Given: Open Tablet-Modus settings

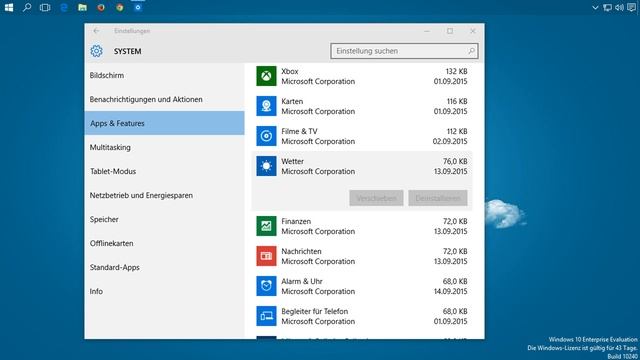Looking at the screenshot, I should [x=164, y=171].
